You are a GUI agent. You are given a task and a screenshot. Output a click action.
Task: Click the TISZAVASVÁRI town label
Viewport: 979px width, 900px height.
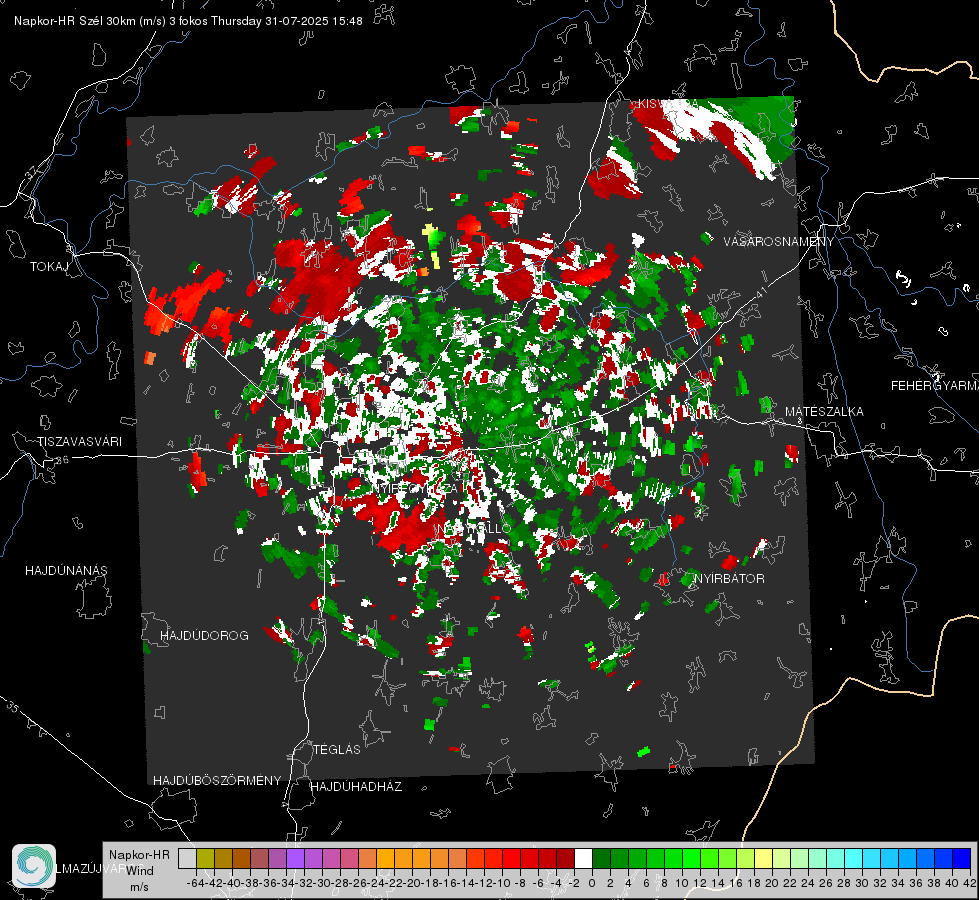[80, 442]
